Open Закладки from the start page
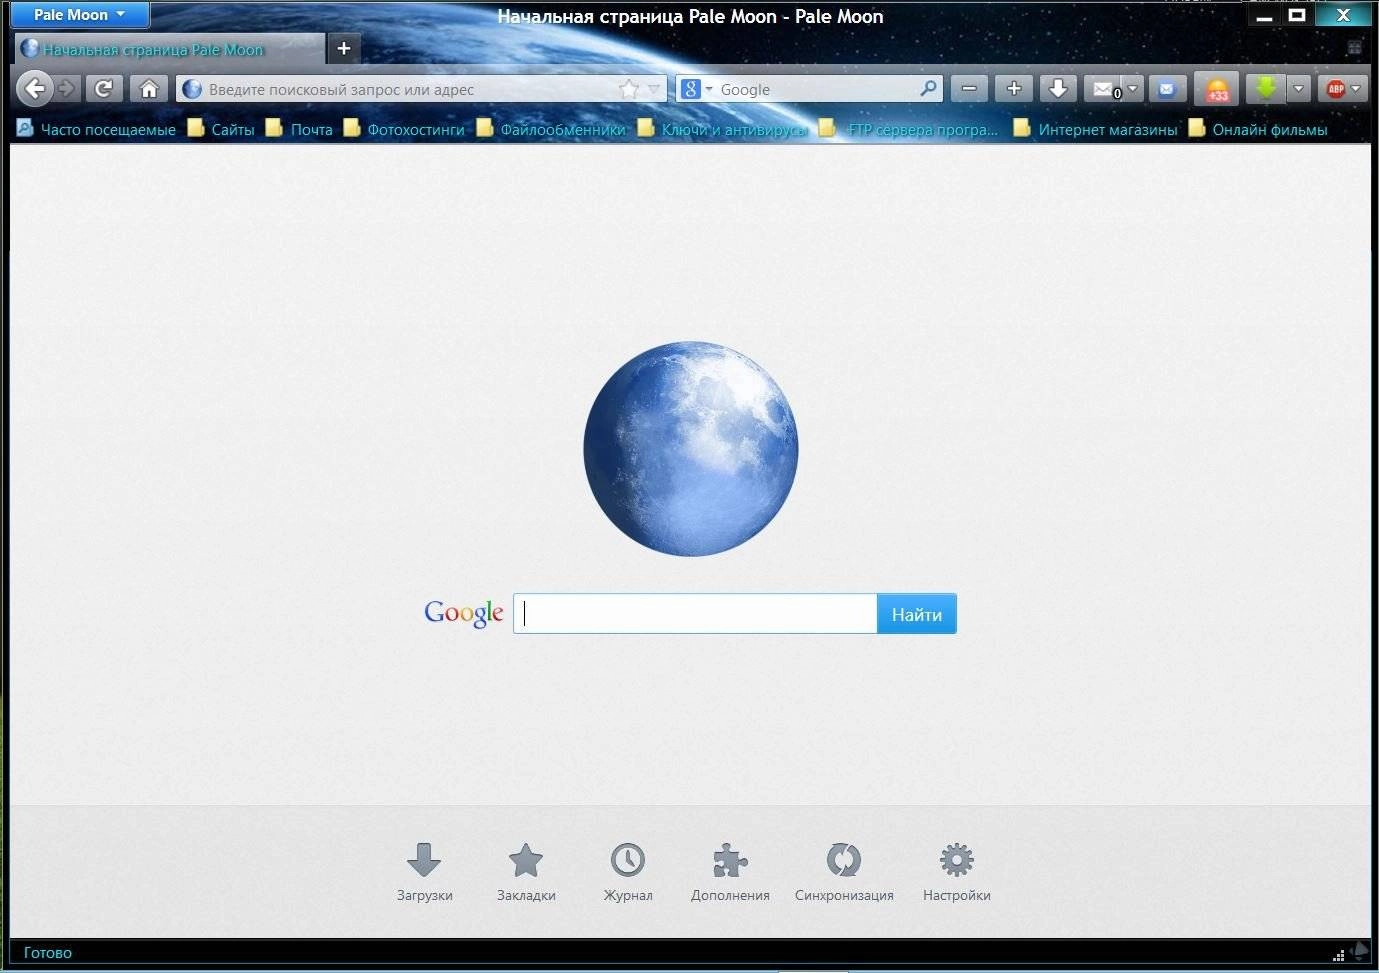This screenshot has width=1379, height=973. (x=526, y=872)
